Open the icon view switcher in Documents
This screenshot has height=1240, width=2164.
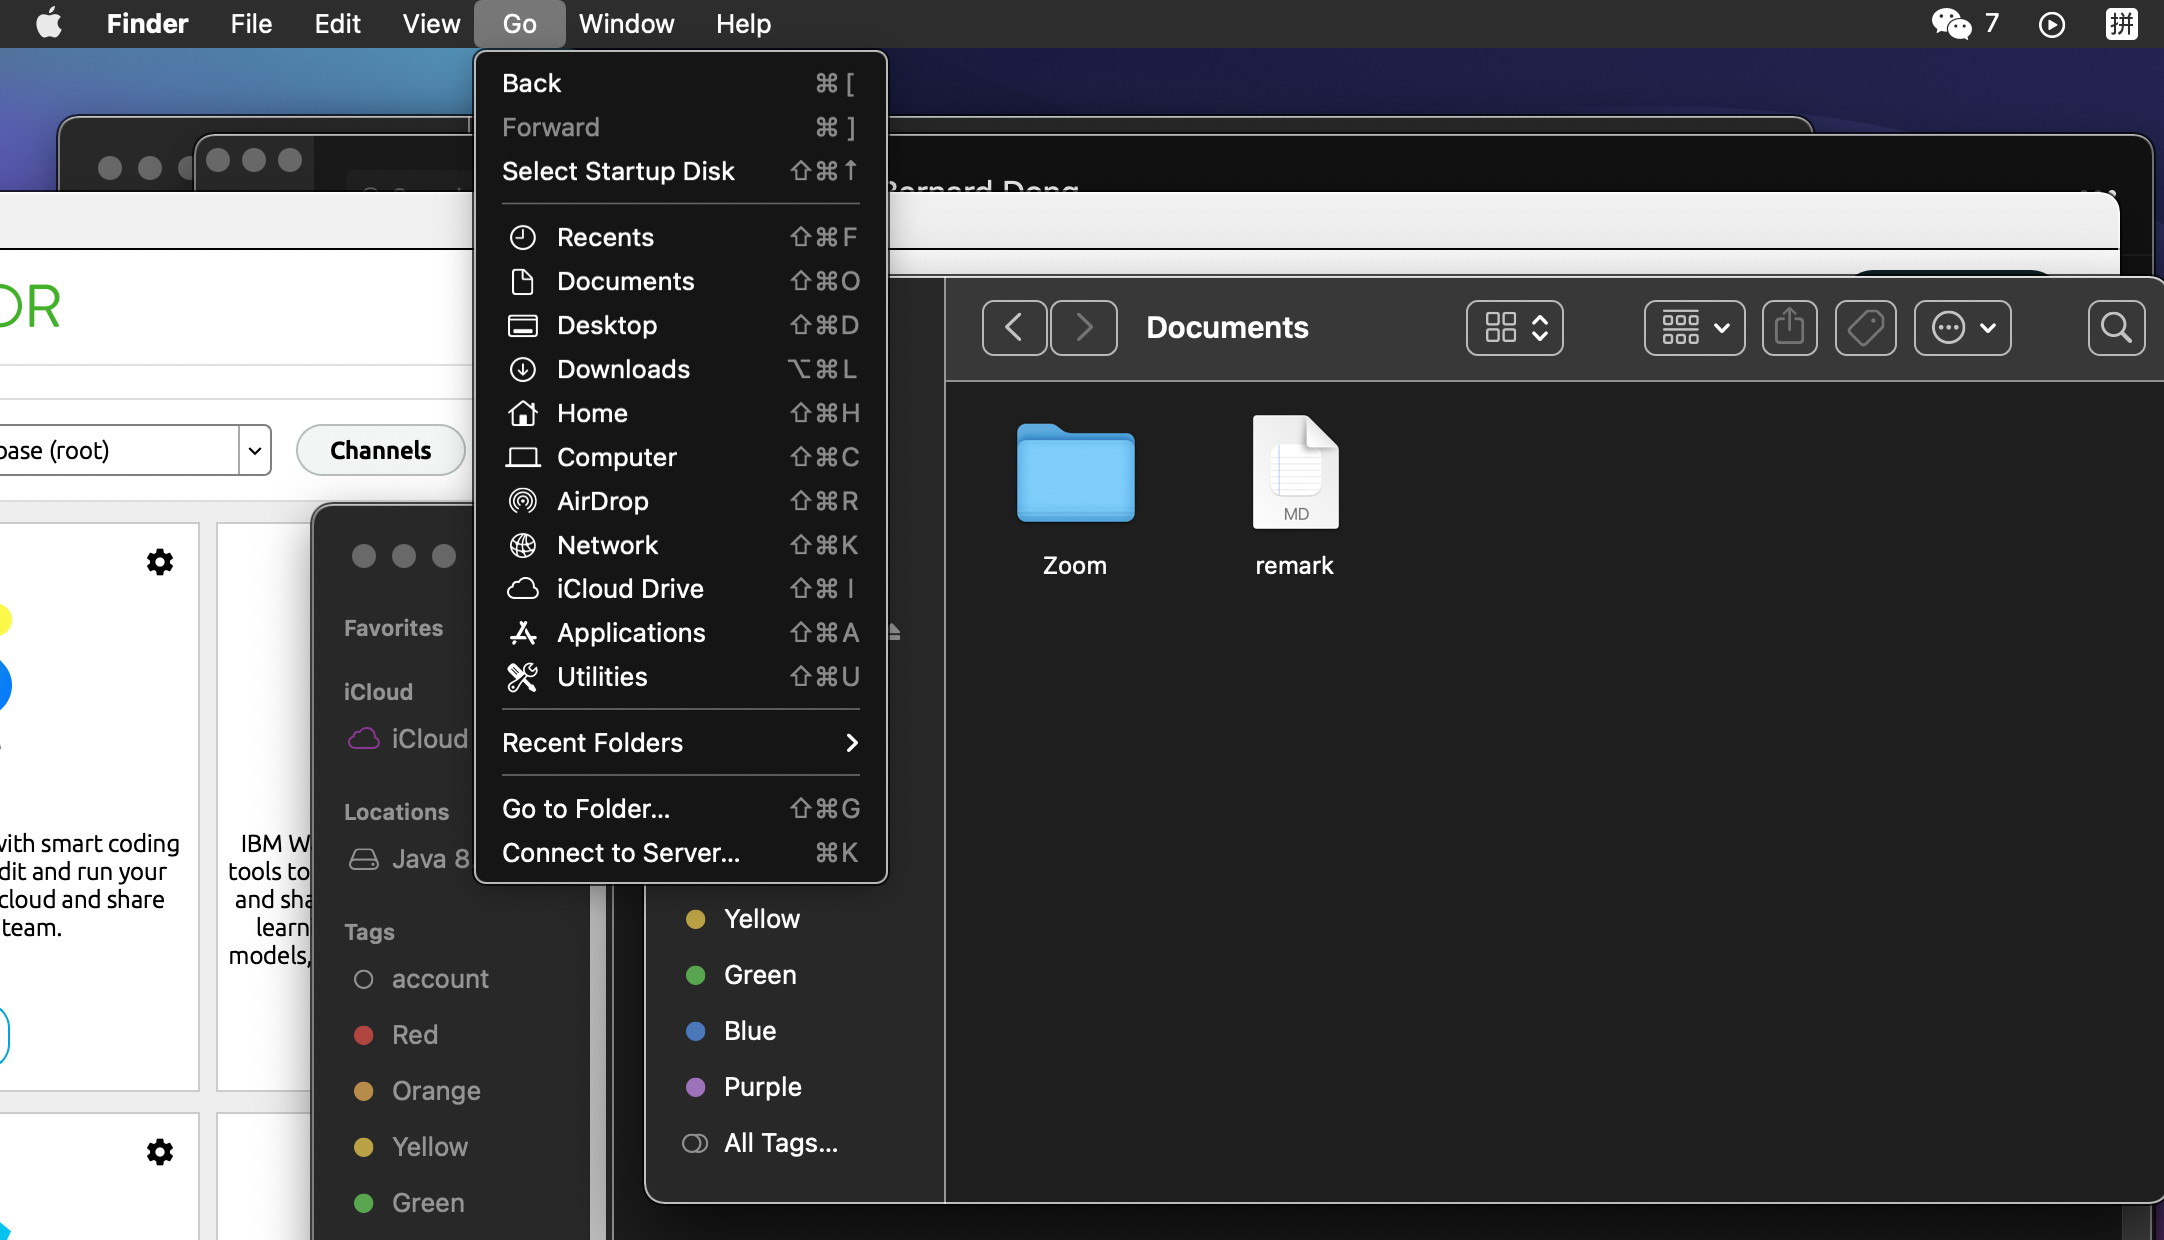(x=1515, y=327)
